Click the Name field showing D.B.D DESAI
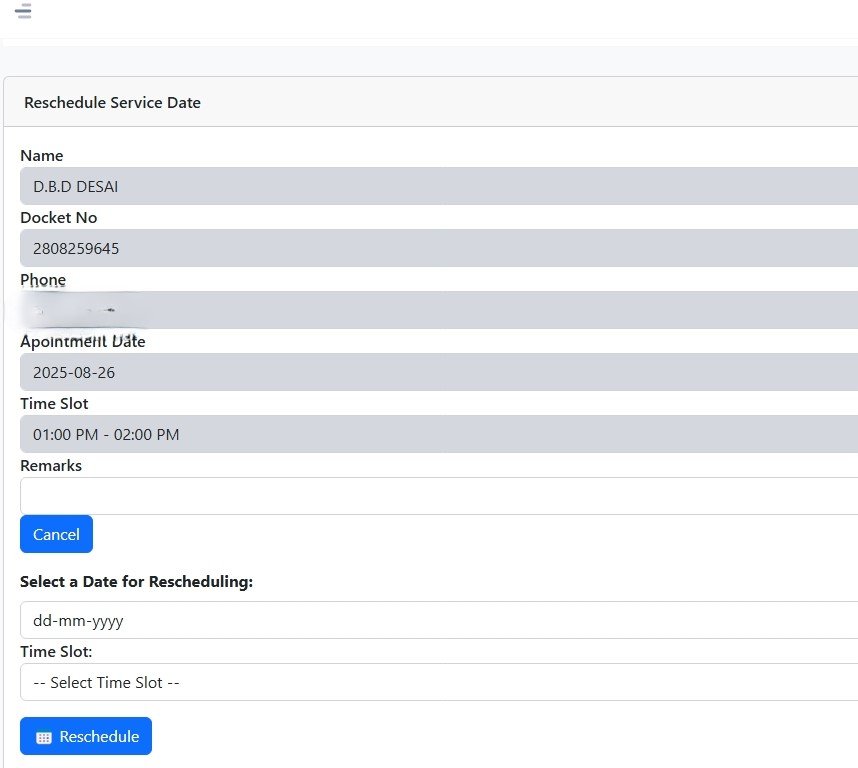This screenshot has width=858, height=768. coord(438,186)
